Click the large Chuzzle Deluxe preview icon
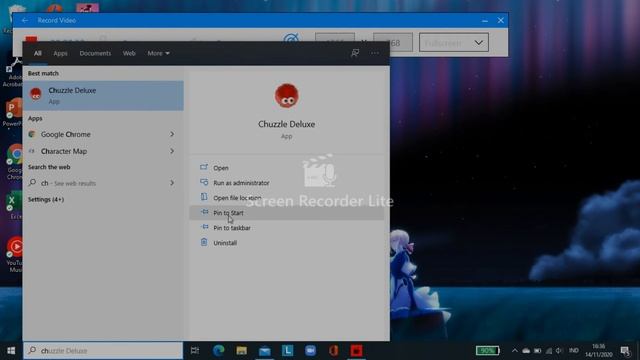640x360 pixels. point(287,96)
